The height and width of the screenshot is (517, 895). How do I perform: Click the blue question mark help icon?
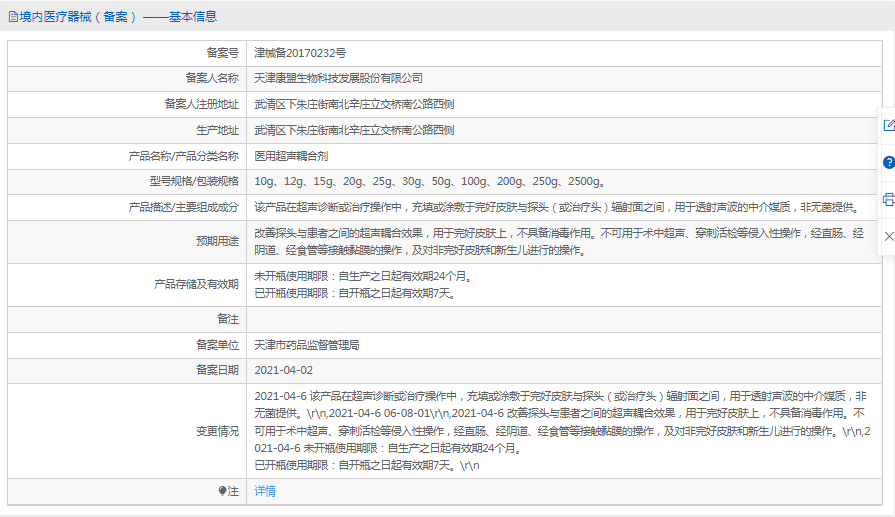click(889, 163)
